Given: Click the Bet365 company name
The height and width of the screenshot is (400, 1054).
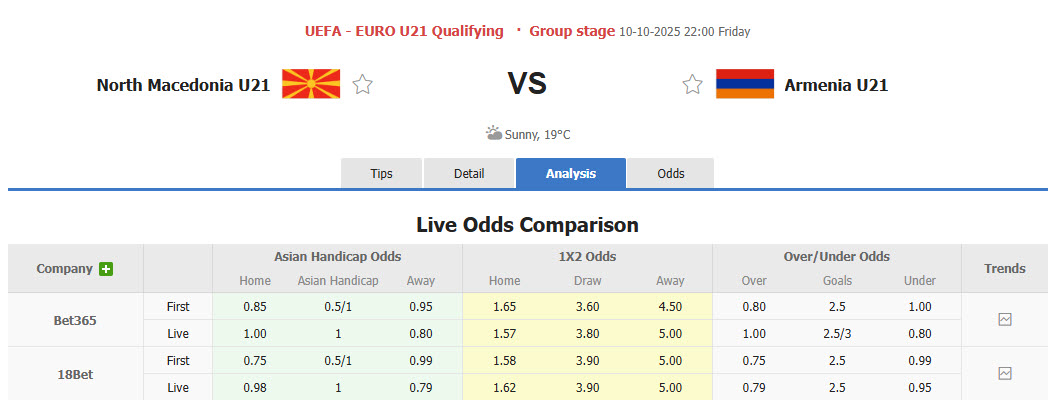Looking at the screenshot, I should coord(75,321).
